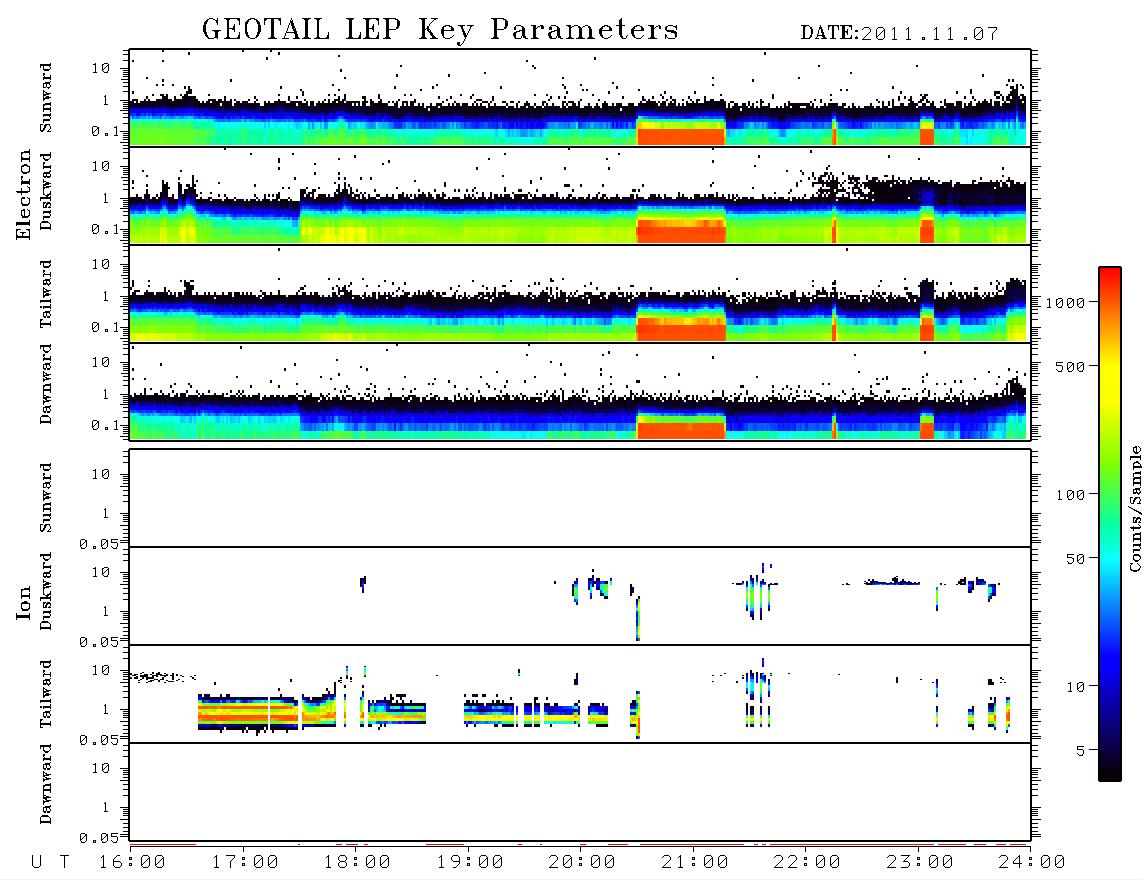The image size is (1142, 880).
Task: Select the Ion Dawnward axis label
Action: pyautogui.click(x=46, y=784)
